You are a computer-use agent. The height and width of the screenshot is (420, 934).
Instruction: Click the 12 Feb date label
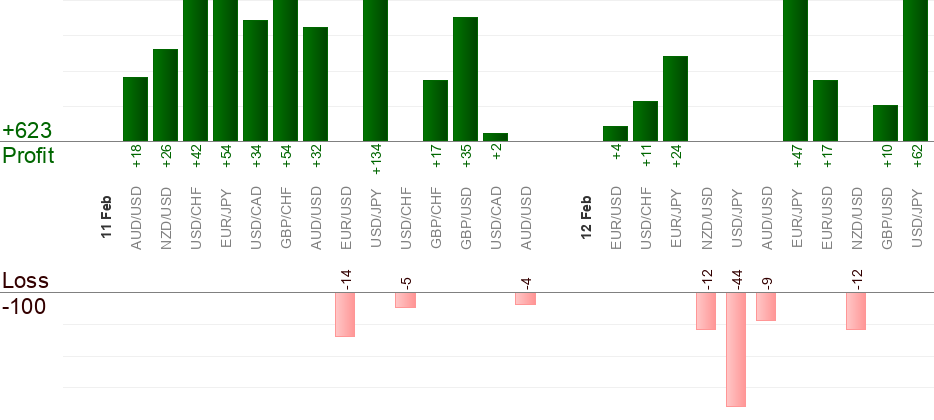point(586,215)
